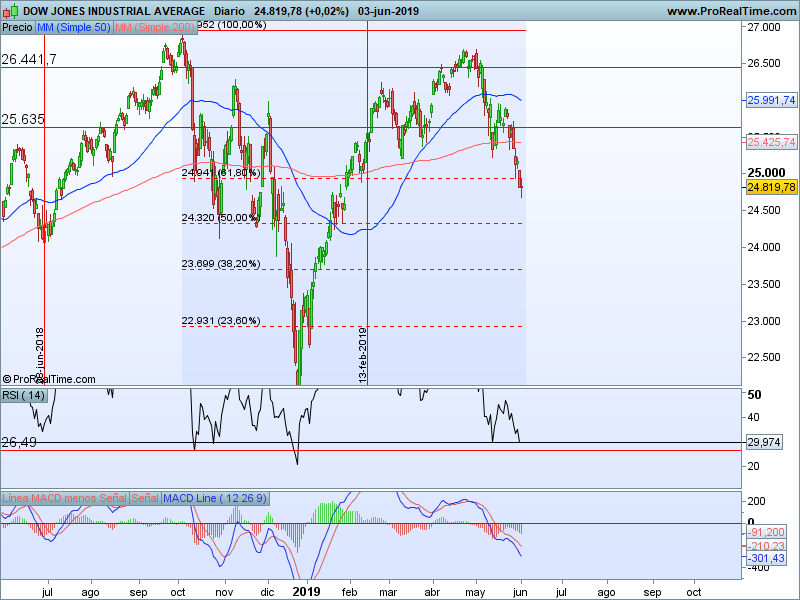This screenshot has height=600, width=800.
Task: Click the DOW JONES INDUSTRIAL AVERAGE title
Action: click(x=114, y=11)
